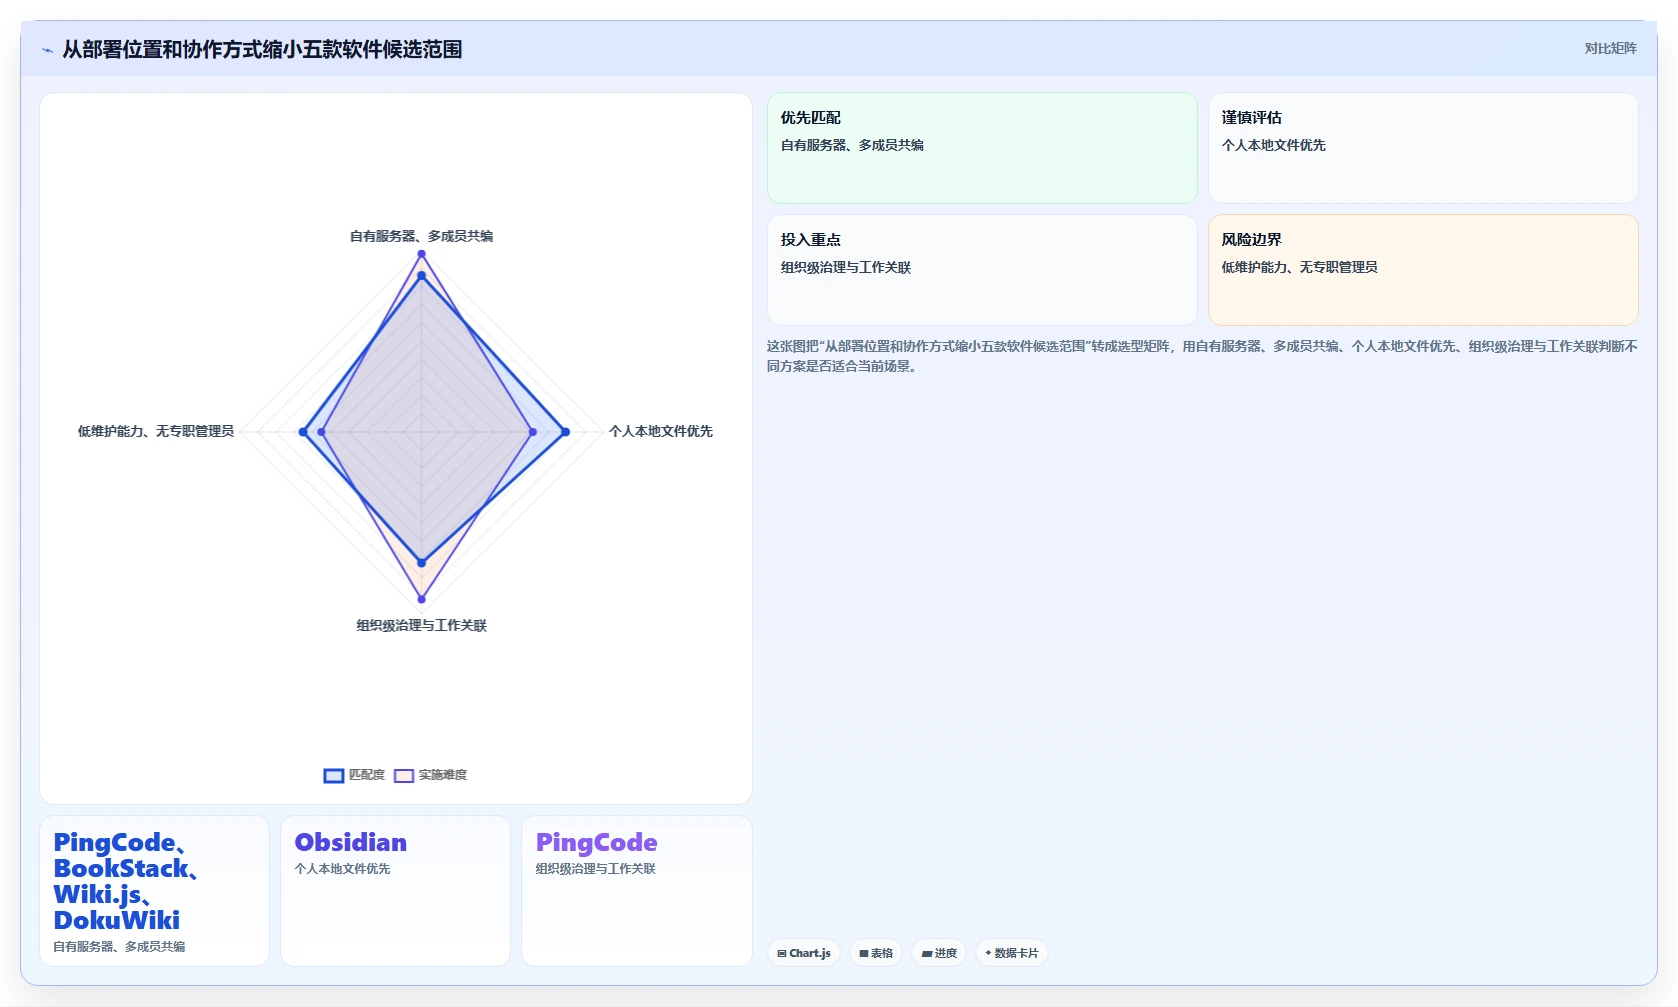Click the 投入重点 card title
Image resolution: width=1678 pixels, height=1007 pixels.
tap(811, 239)
